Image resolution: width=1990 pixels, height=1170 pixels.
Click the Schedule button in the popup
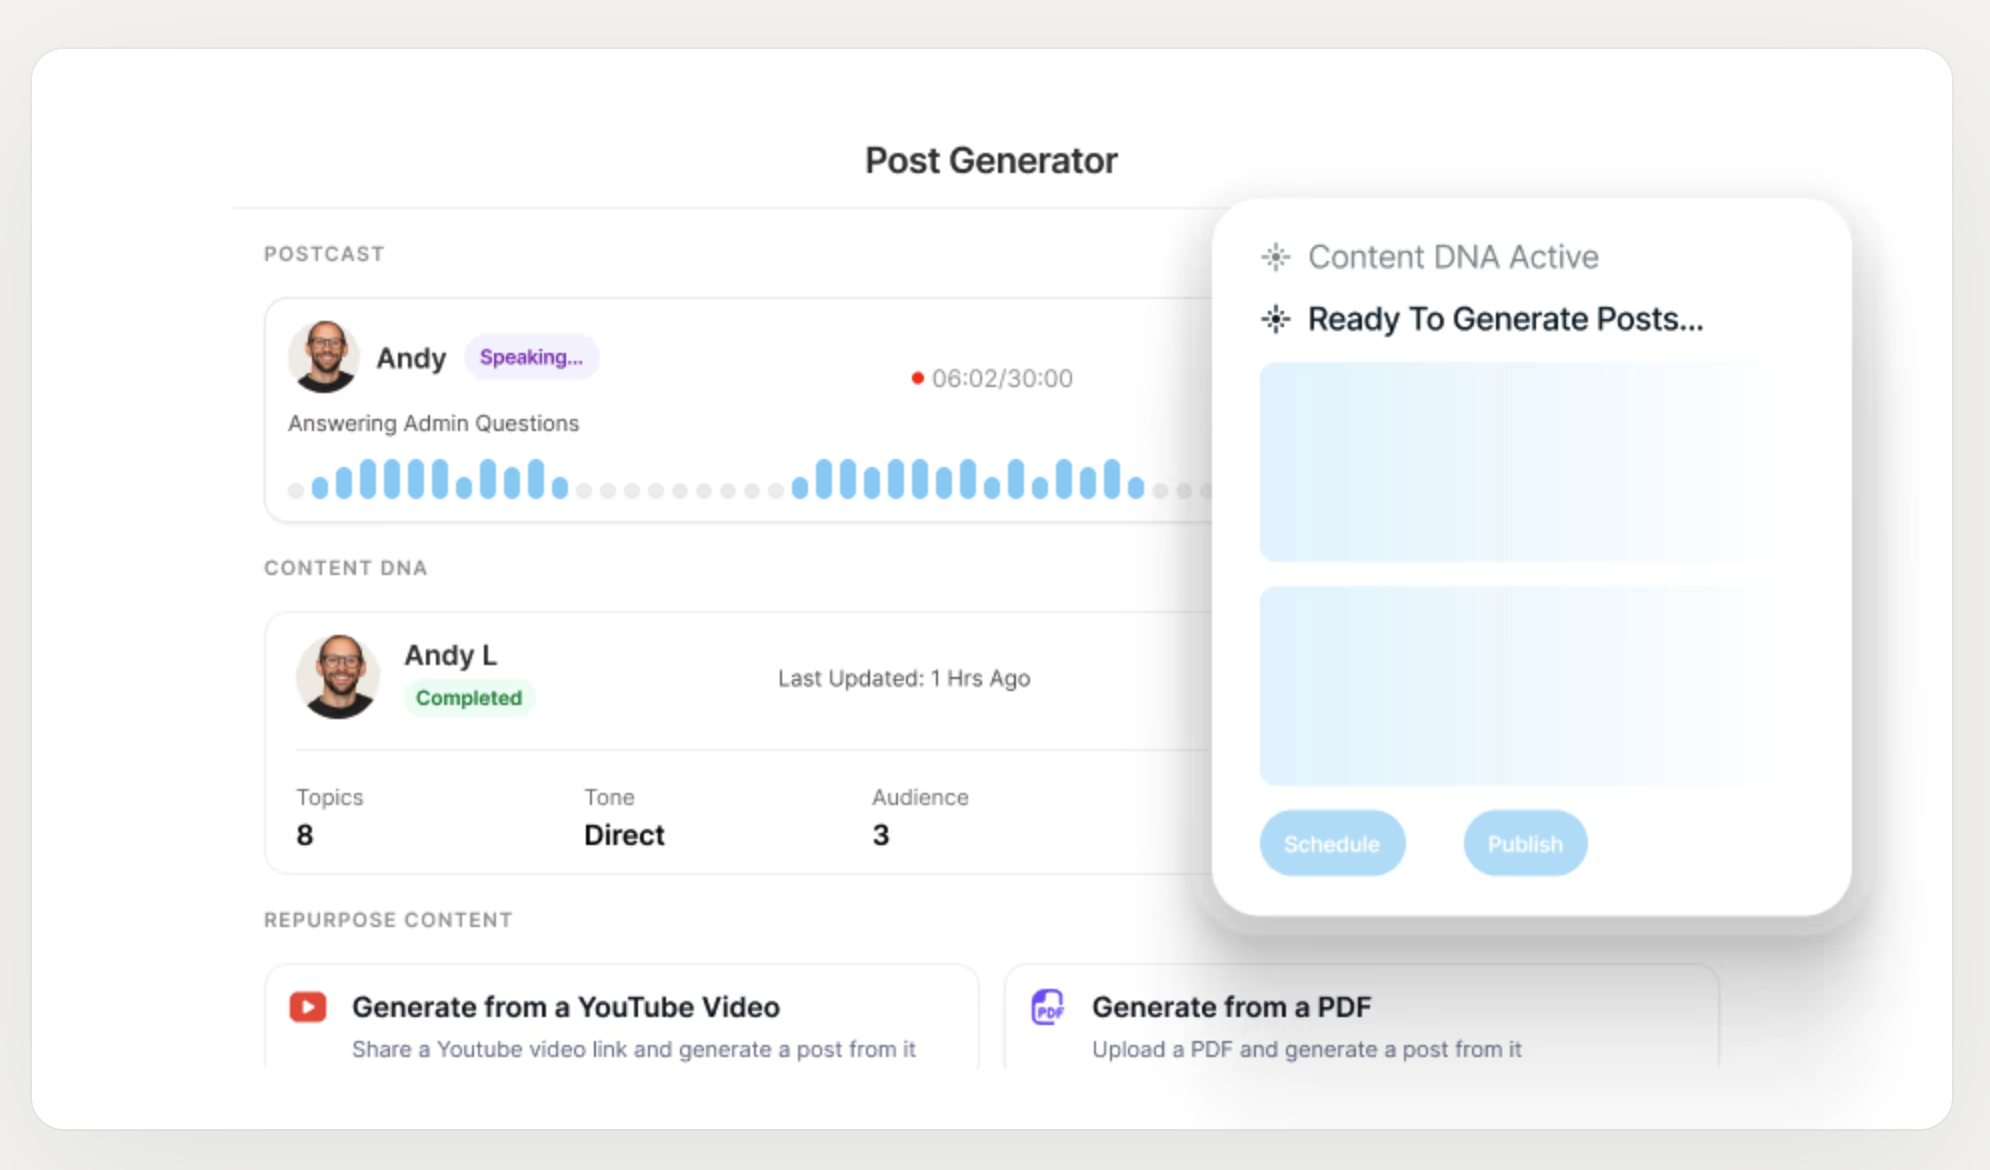(1332, 843)
